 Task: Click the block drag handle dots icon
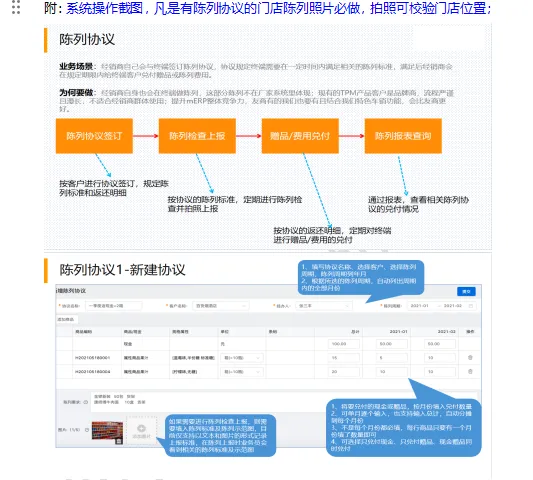16,7
